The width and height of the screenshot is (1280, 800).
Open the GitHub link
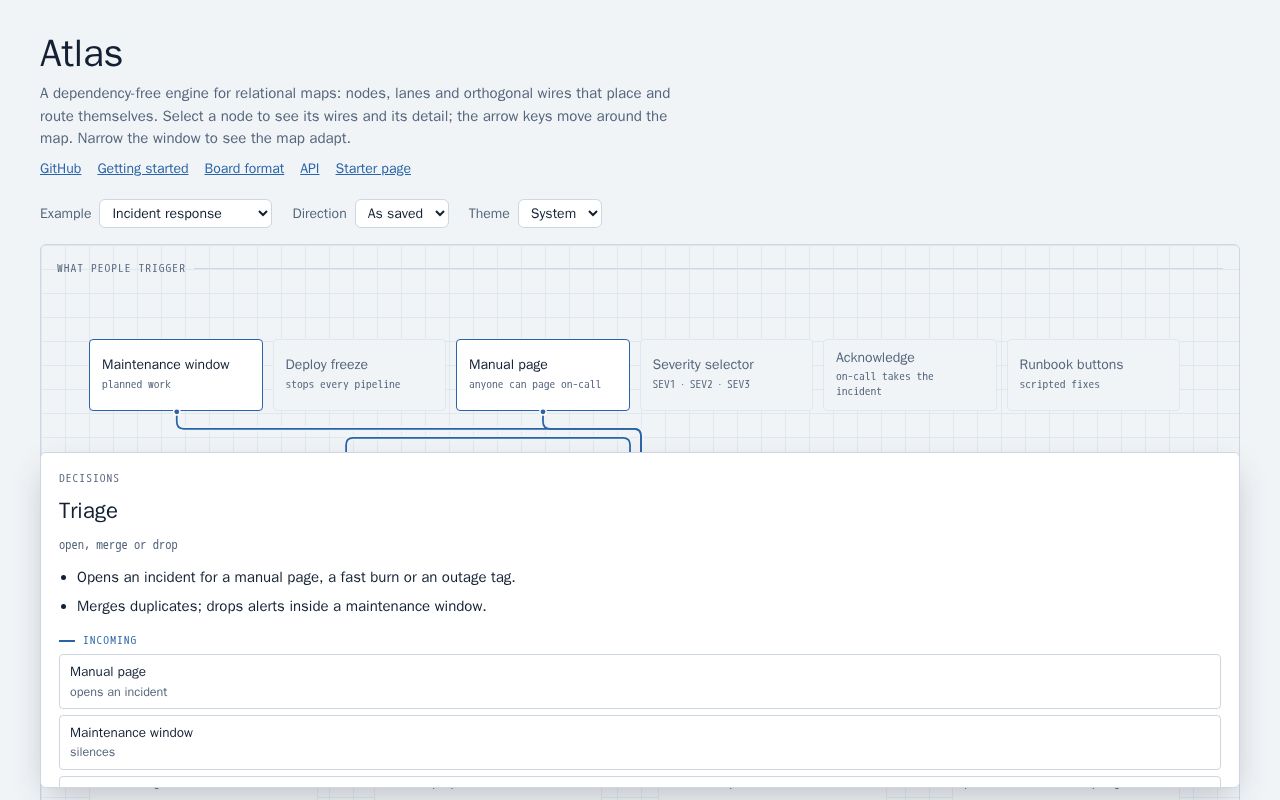[60, 169]
